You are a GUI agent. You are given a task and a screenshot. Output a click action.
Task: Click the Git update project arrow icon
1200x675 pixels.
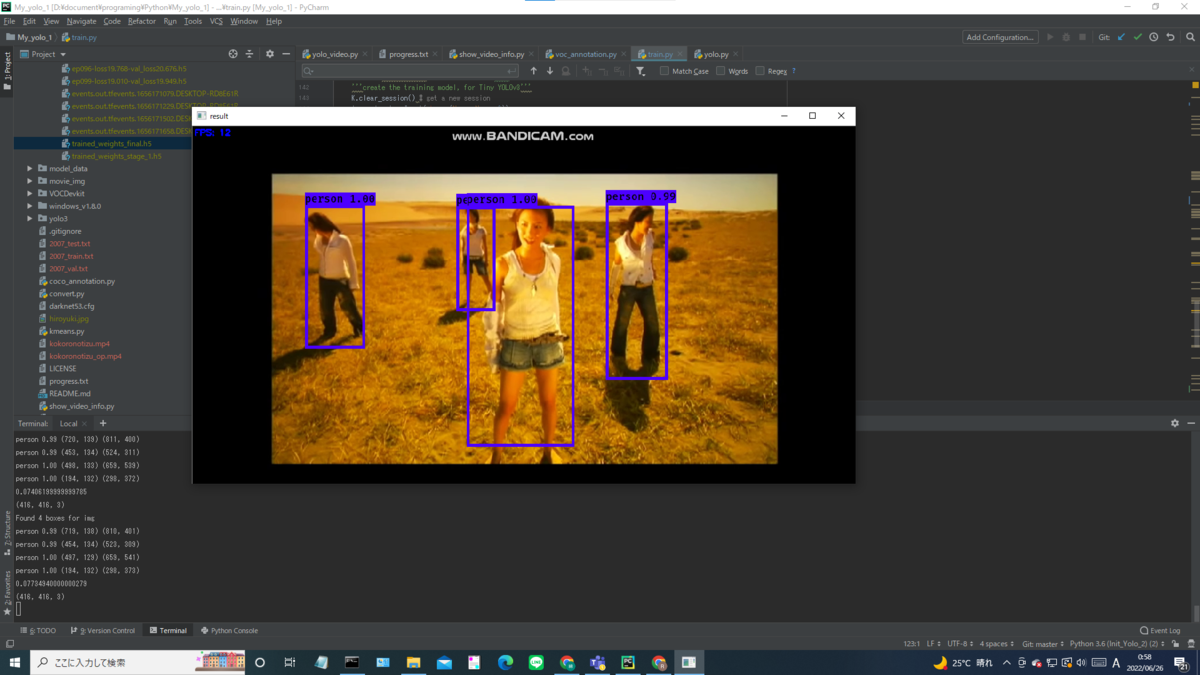1121,37
